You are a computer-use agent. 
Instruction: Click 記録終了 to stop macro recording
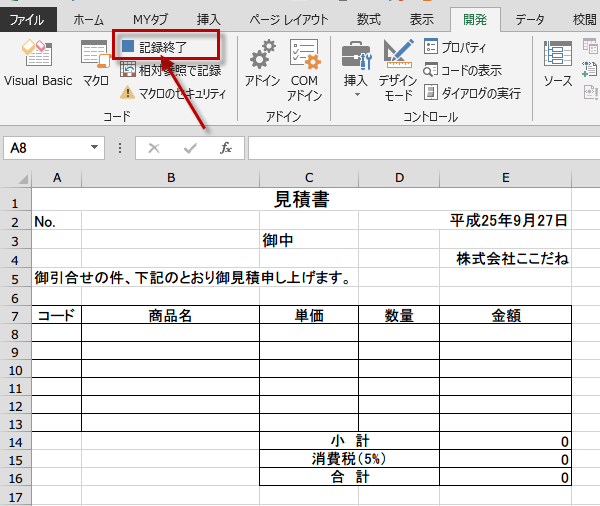(154, 47)
